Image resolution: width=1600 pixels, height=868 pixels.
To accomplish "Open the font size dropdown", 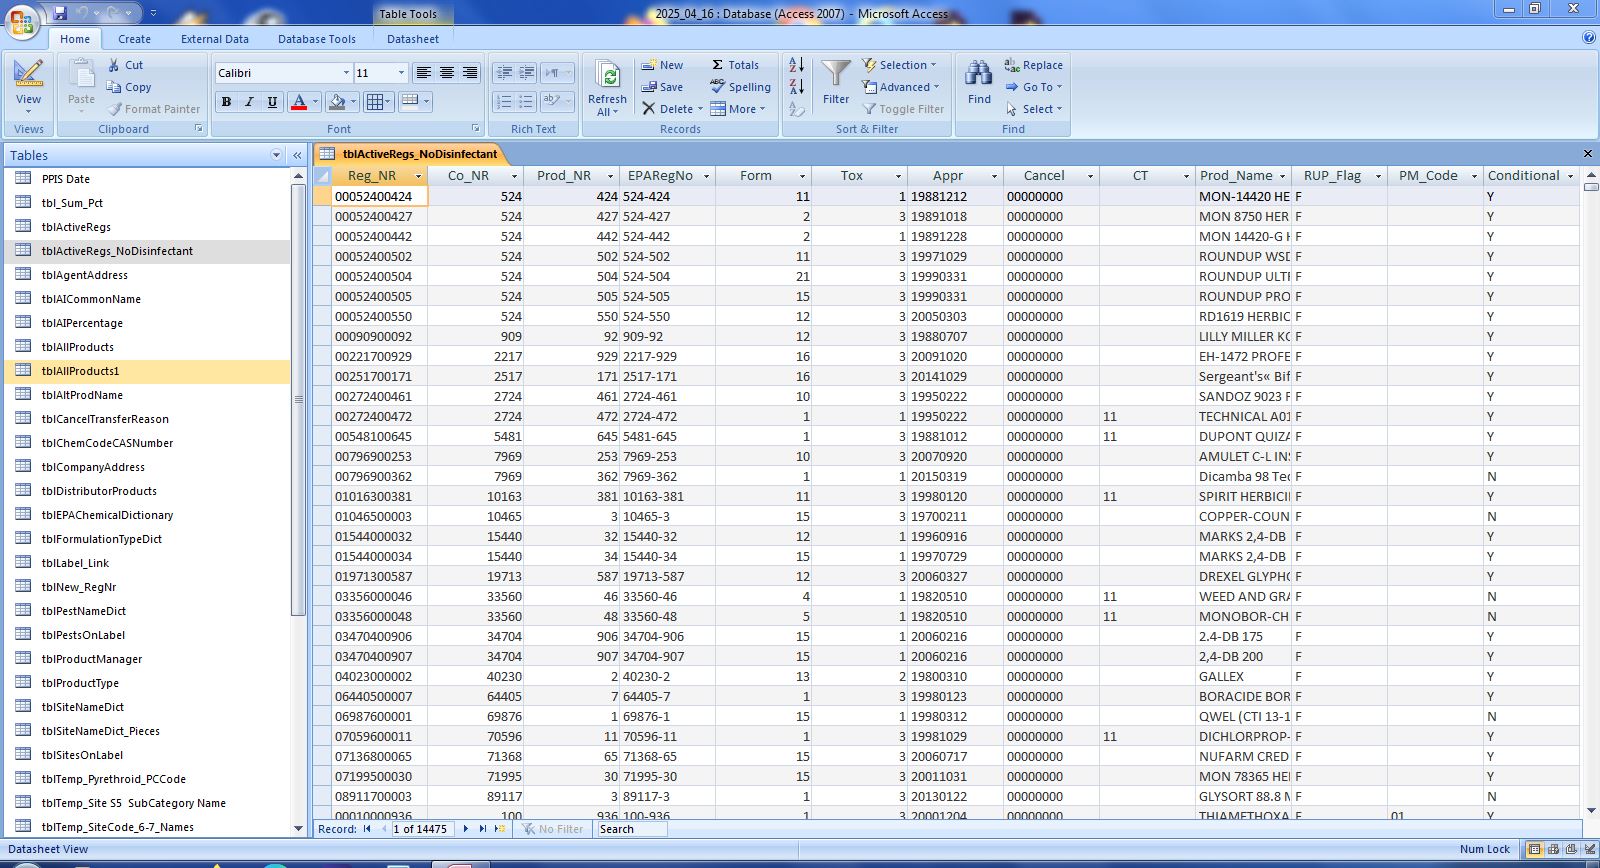I will [401, 73].
